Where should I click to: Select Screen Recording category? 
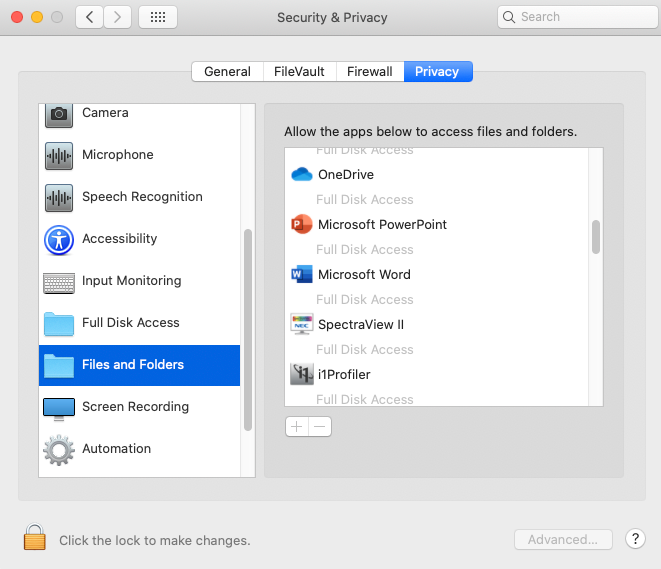click(140, 407)
